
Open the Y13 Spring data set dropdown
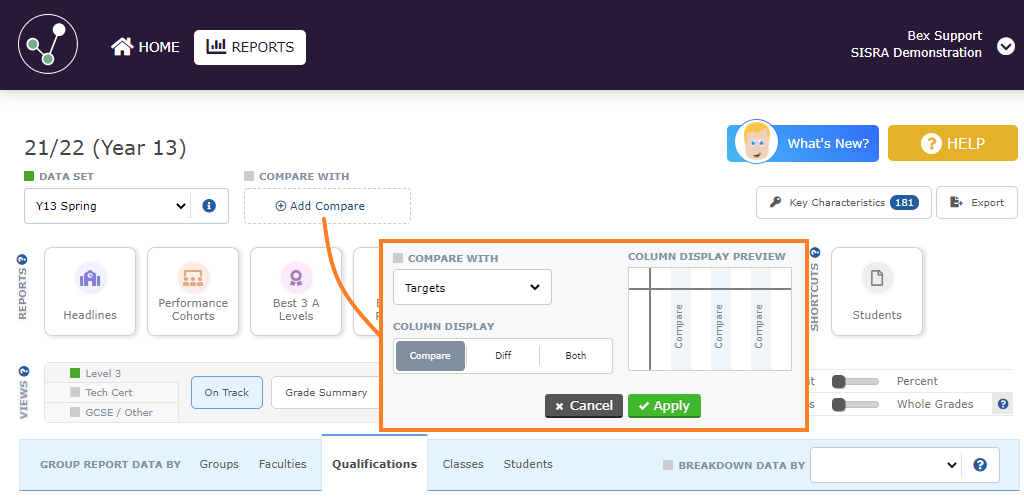tap(107, 206)
